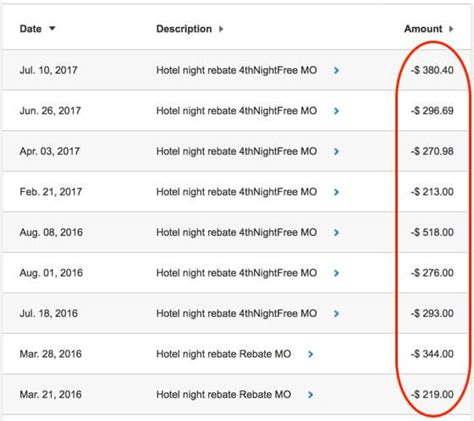
Task: Click the Date column header
Action: click(x=31, y=29)
